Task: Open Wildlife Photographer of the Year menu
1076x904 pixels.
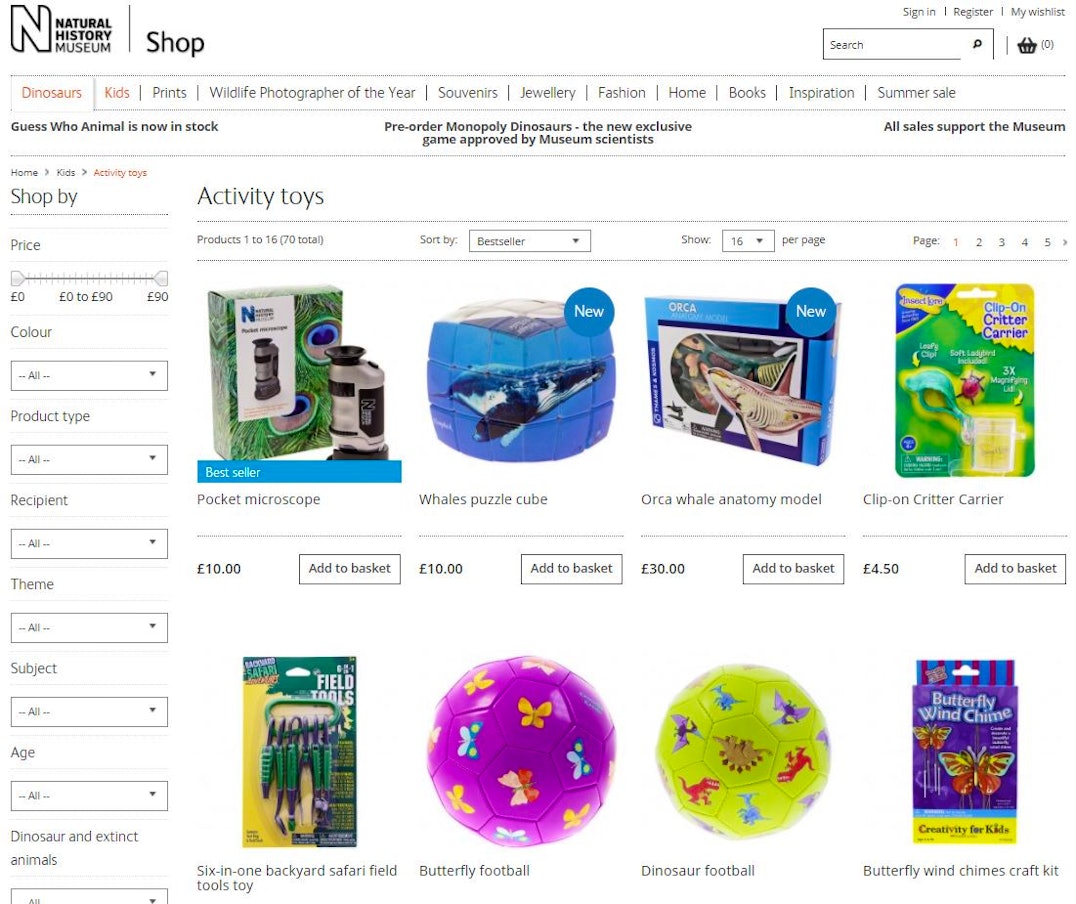Action: pos(312,93)
